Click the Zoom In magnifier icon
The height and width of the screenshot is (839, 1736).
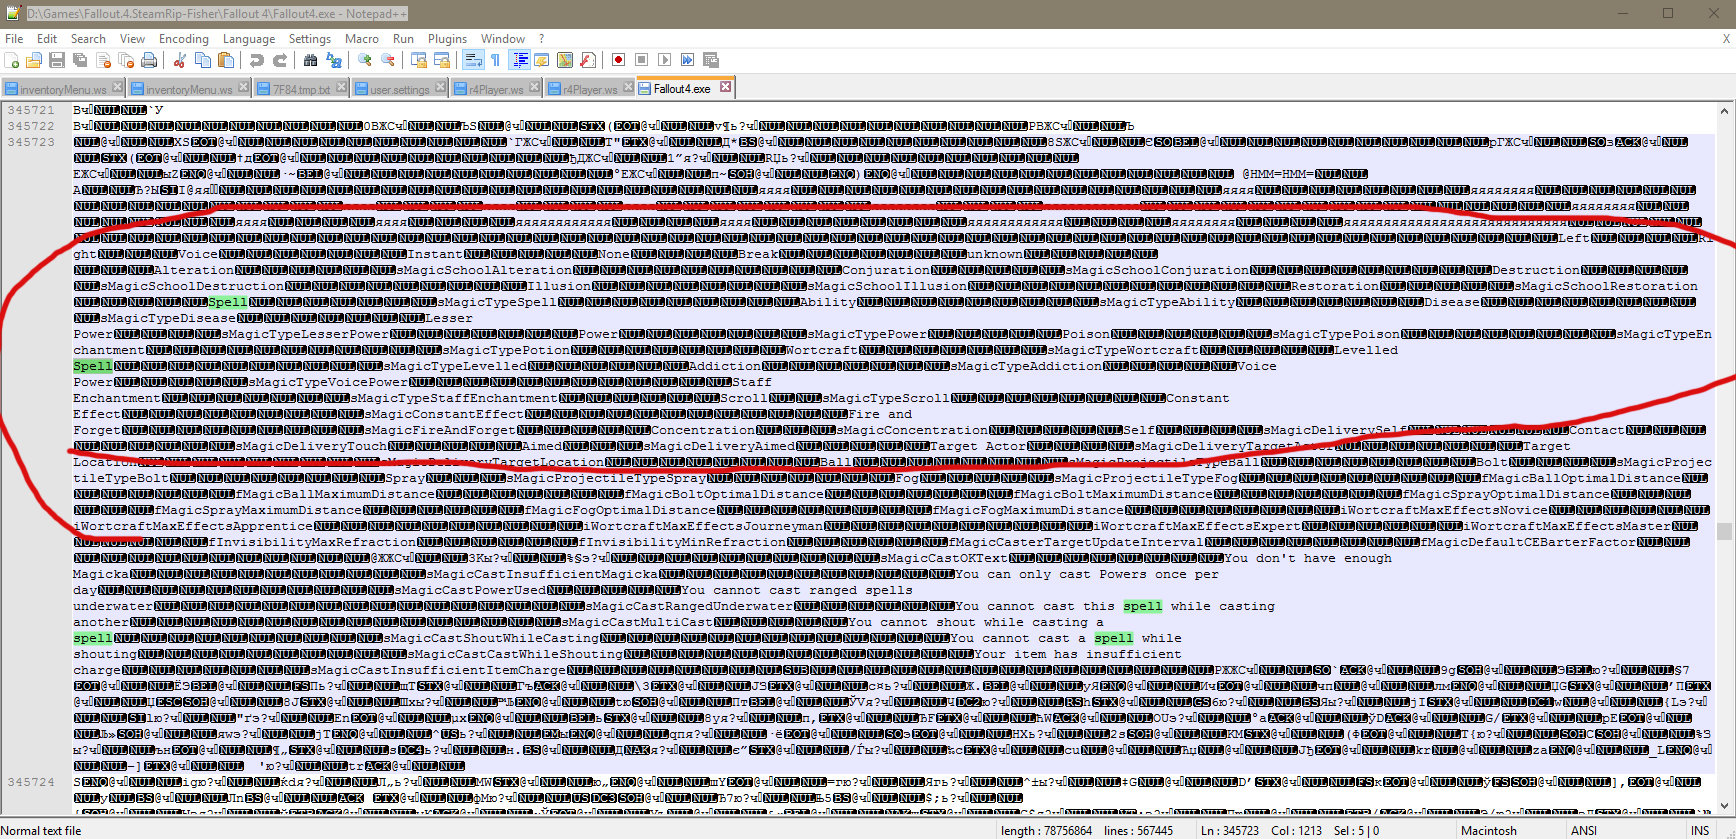[365, 60]
